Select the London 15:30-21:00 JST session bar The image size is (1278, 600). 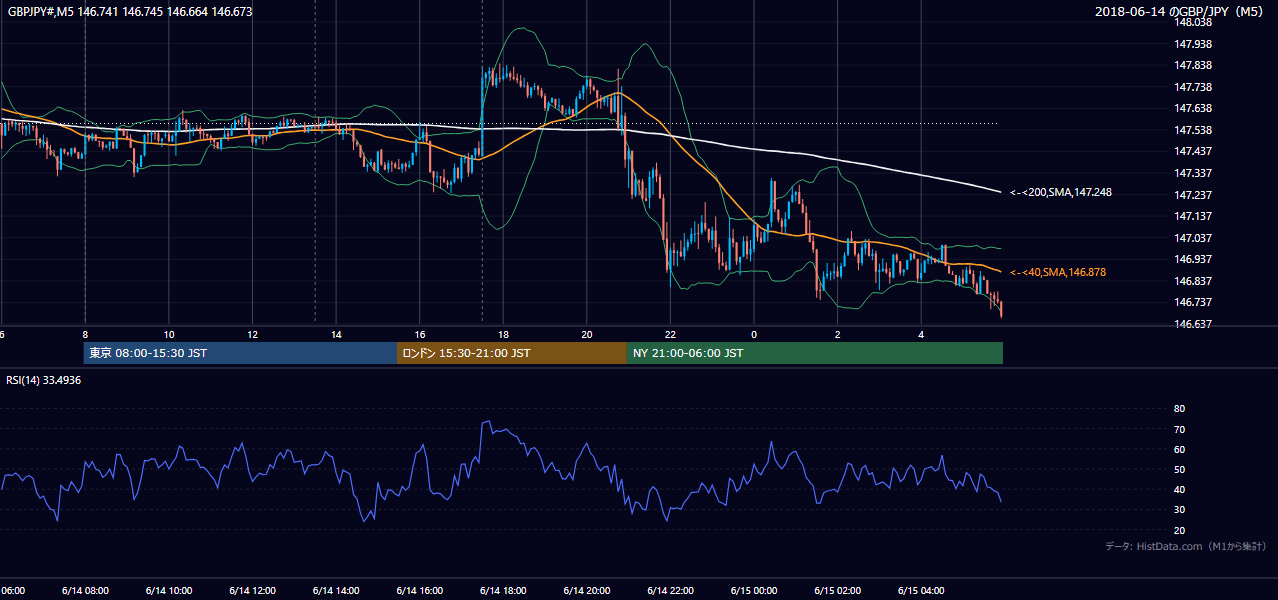[511, 353]
